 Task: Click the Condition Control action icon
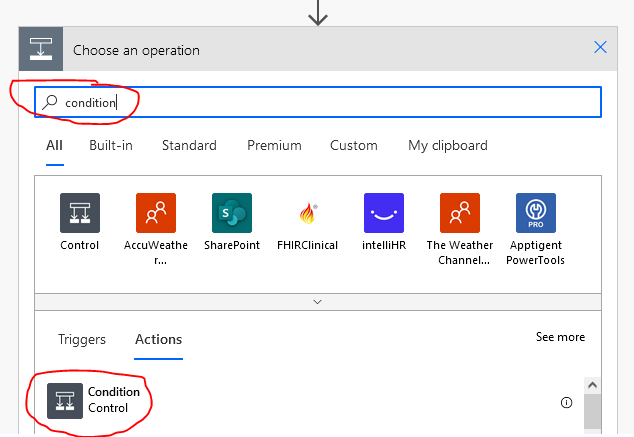66,400
